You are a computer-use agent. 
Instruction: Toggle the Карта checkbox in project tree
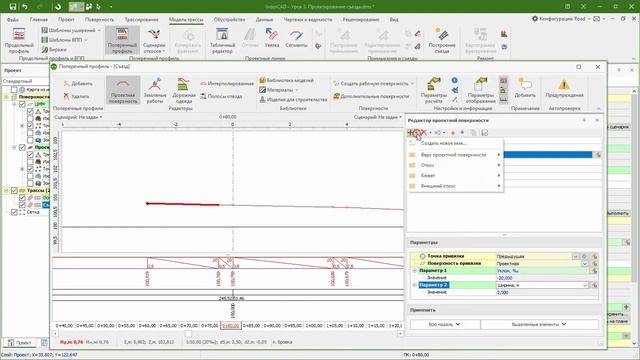[x=14, y=89]
